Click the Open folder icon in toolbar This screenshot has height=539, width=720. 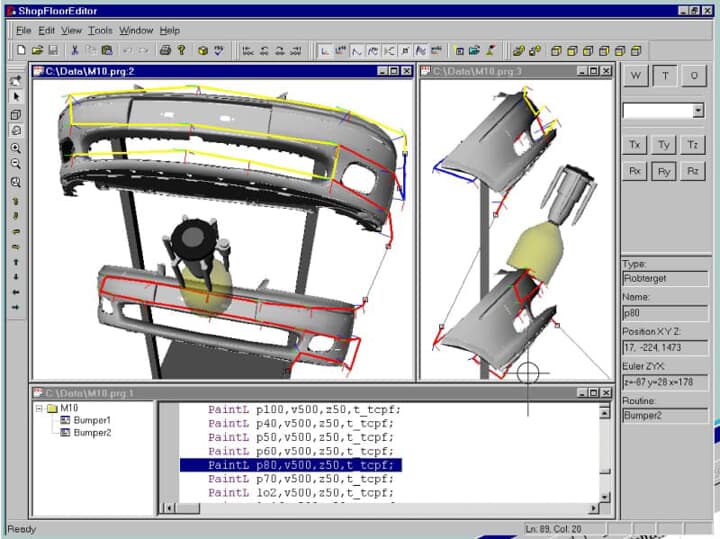coord(37,49)
